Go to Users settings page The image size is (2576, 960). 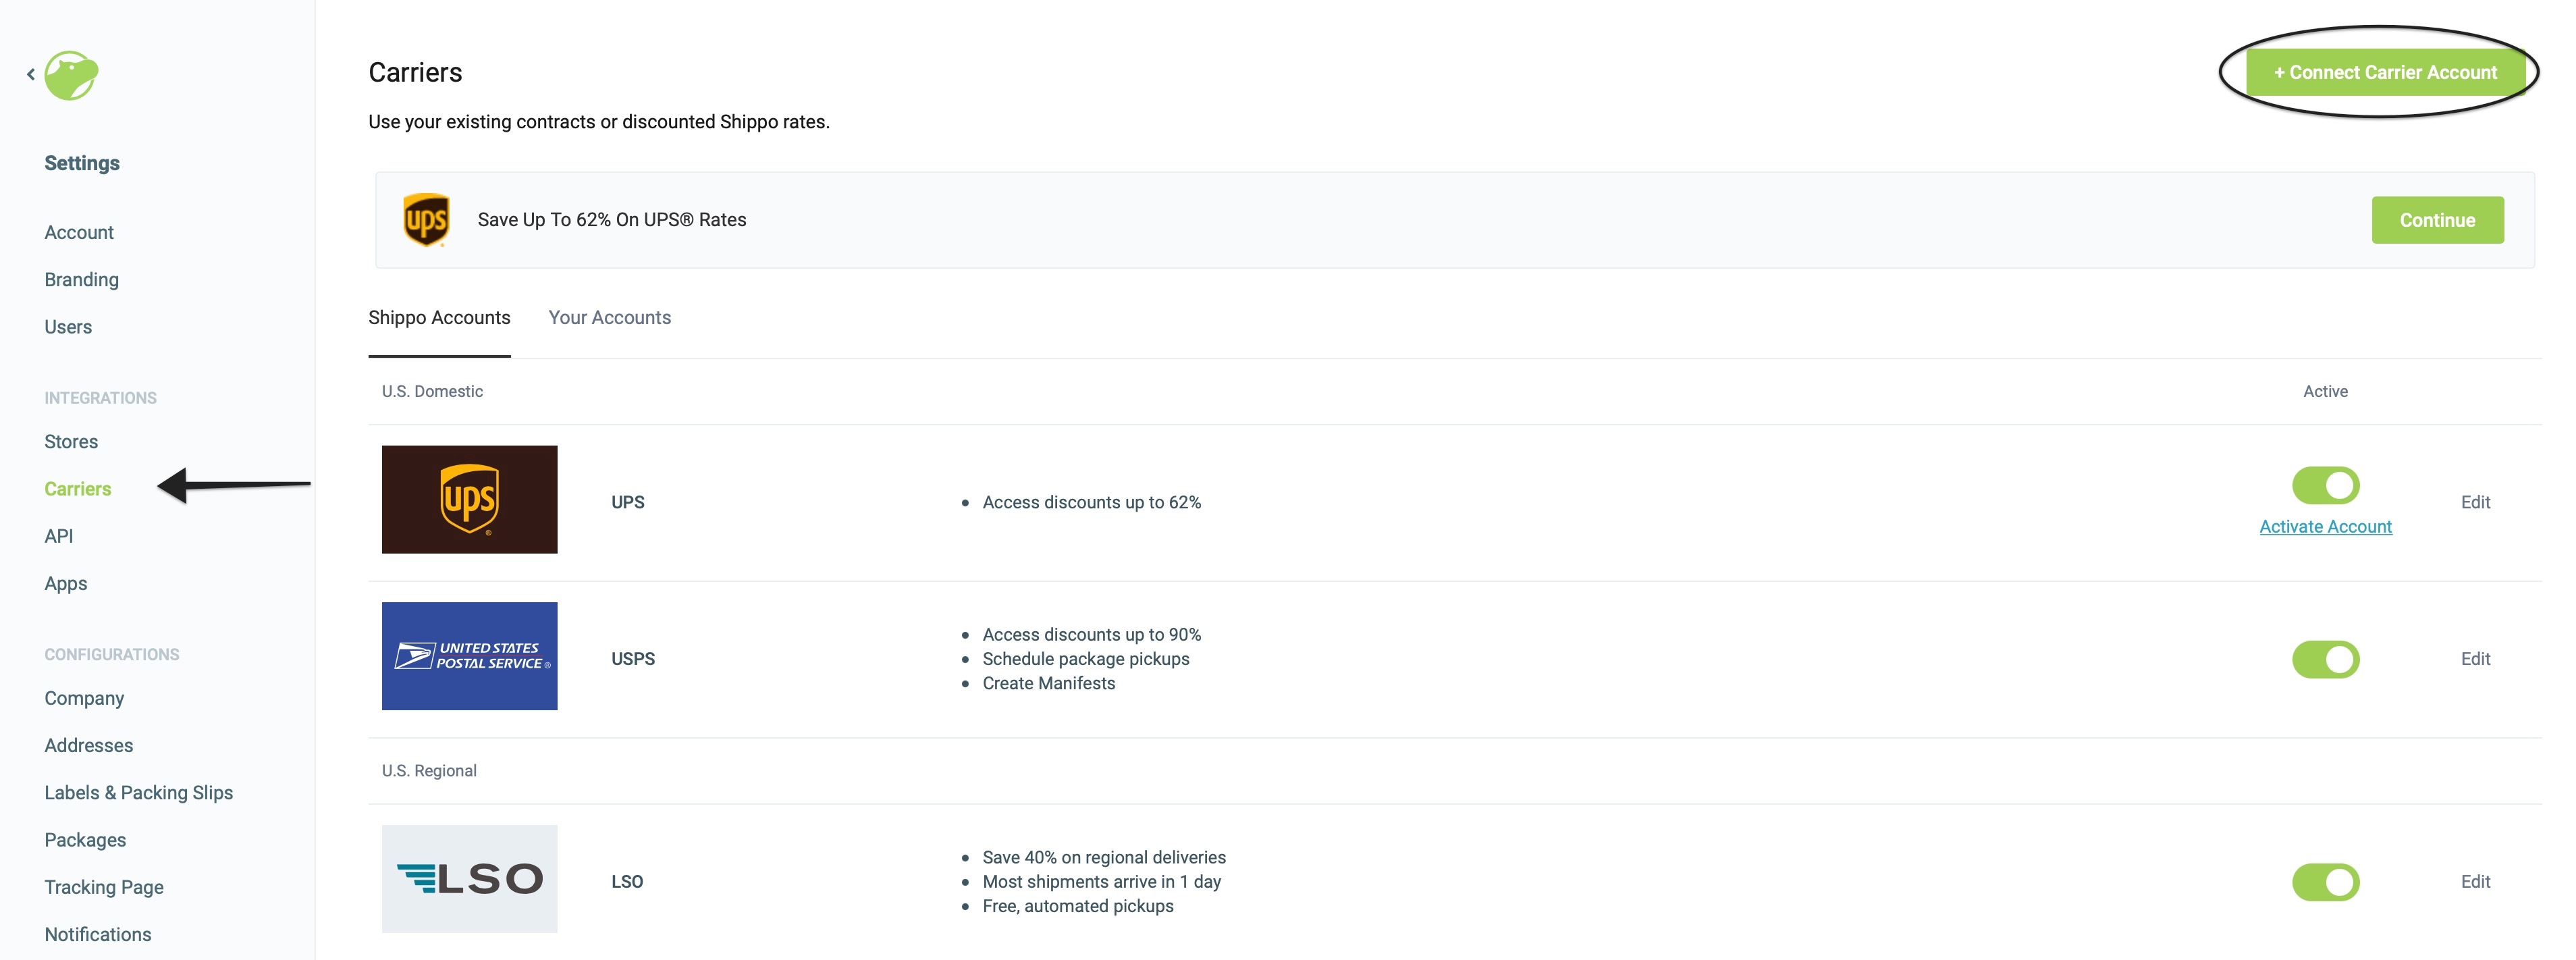coord(68,327)
